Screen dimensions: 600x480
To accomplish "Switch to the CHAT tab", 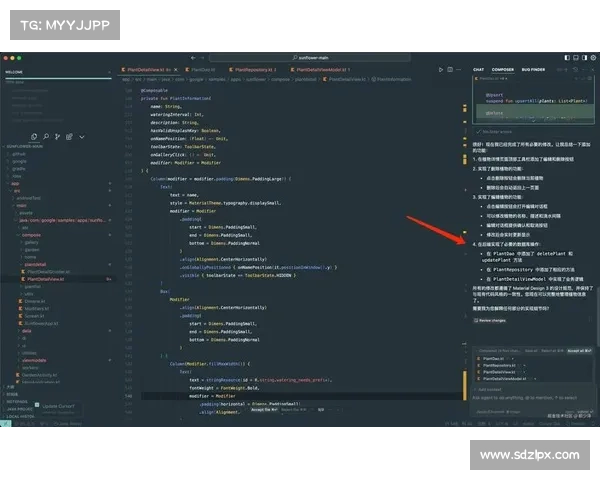I will [479, 70].
